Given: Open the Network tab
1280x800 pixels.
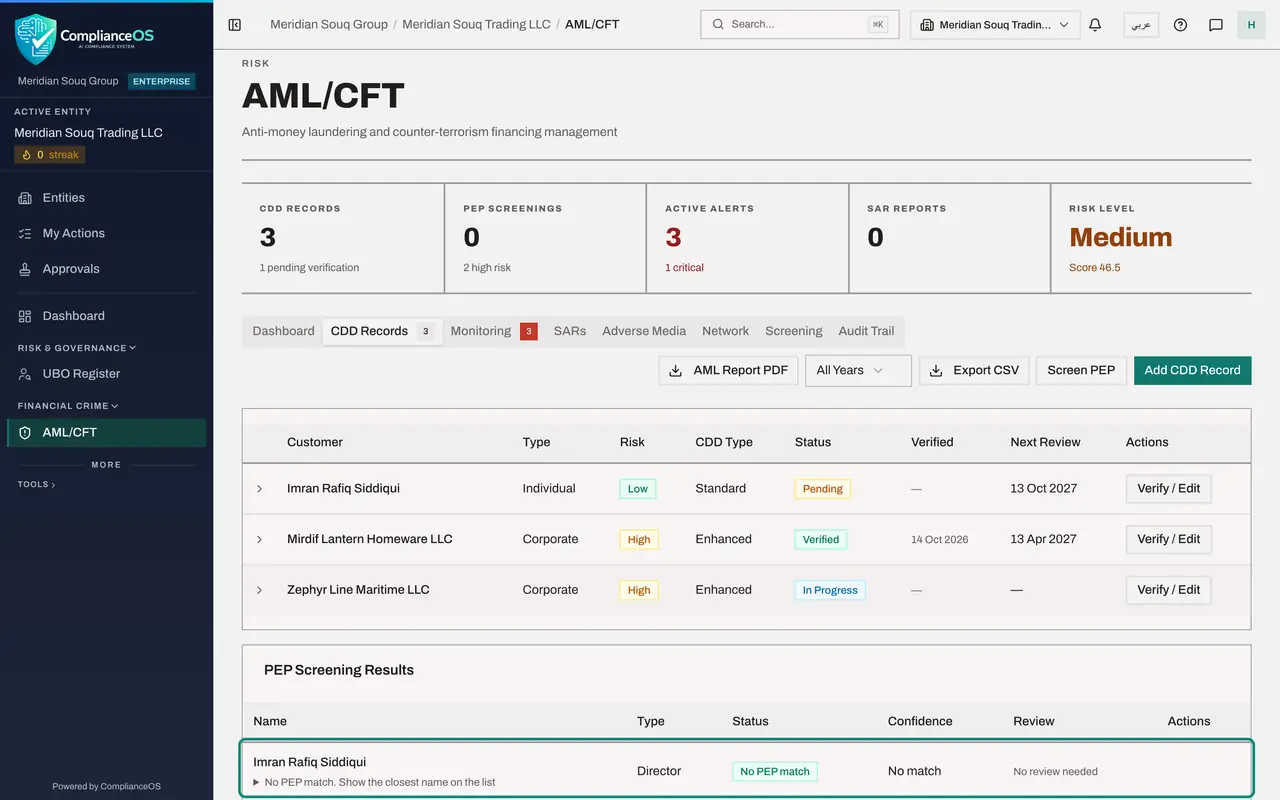Looking at the screenshot, I should point(726,331).
